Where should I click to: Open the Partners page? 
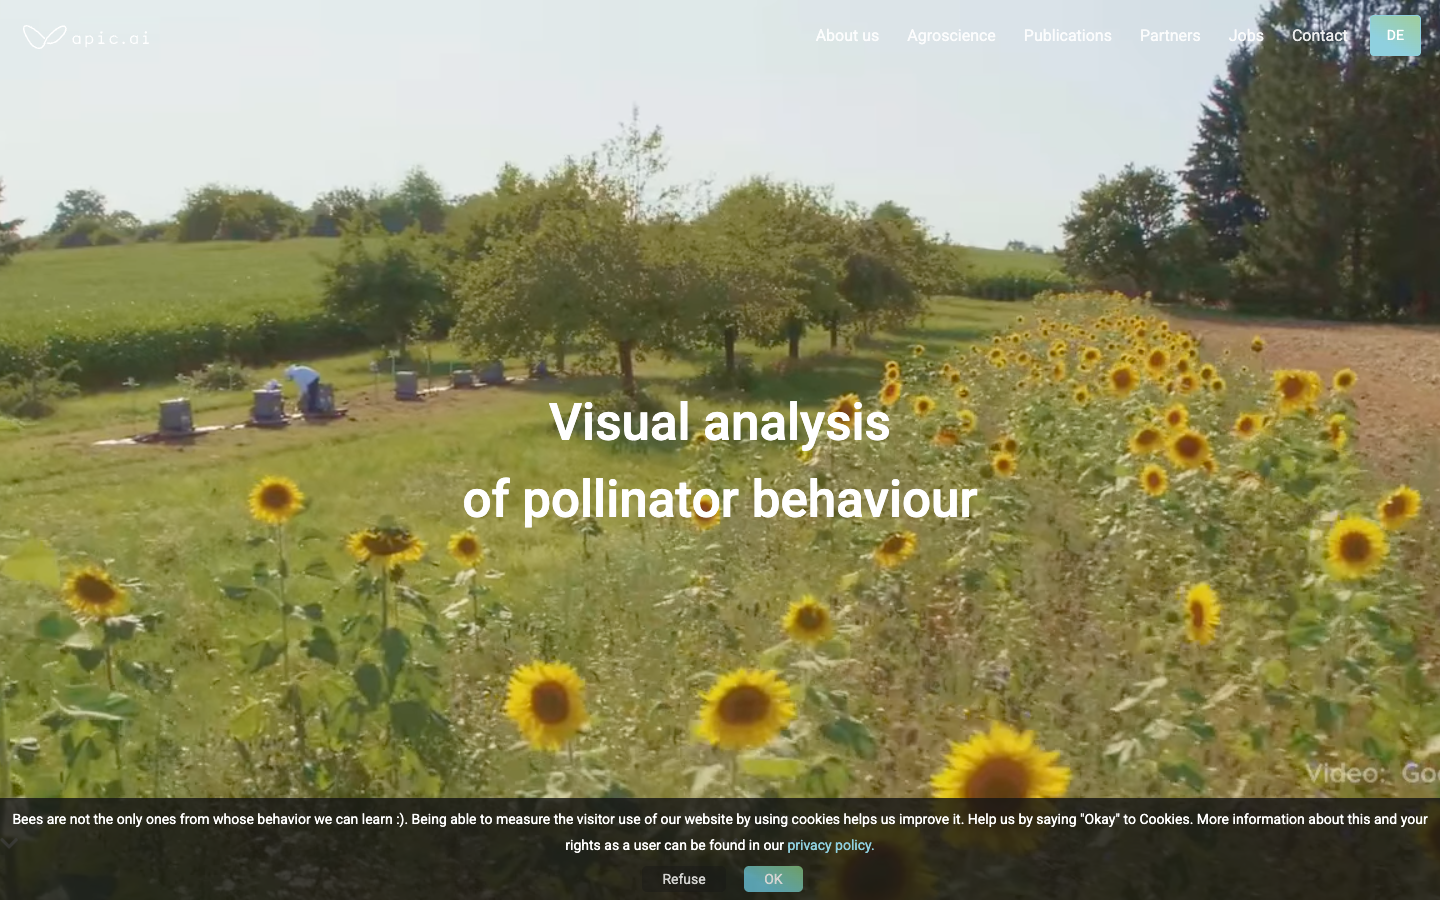click(x=1170, y=36)
